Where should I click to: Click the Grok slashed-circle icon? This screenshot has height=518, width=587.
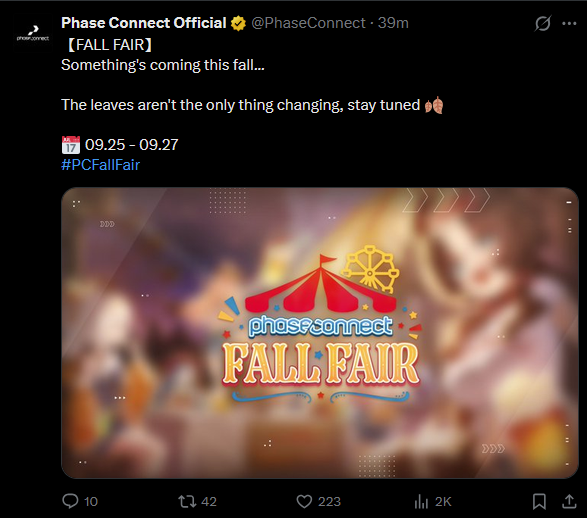pos(542,24)
